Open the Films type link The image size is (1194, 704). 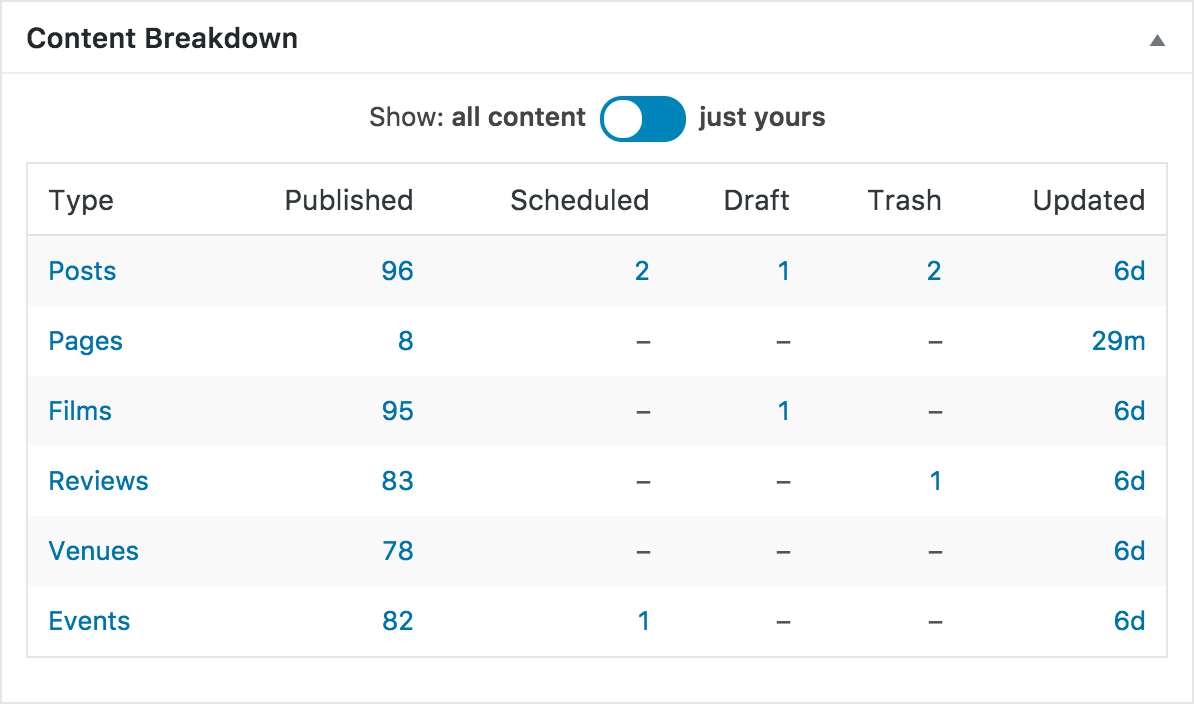point(80,411)
